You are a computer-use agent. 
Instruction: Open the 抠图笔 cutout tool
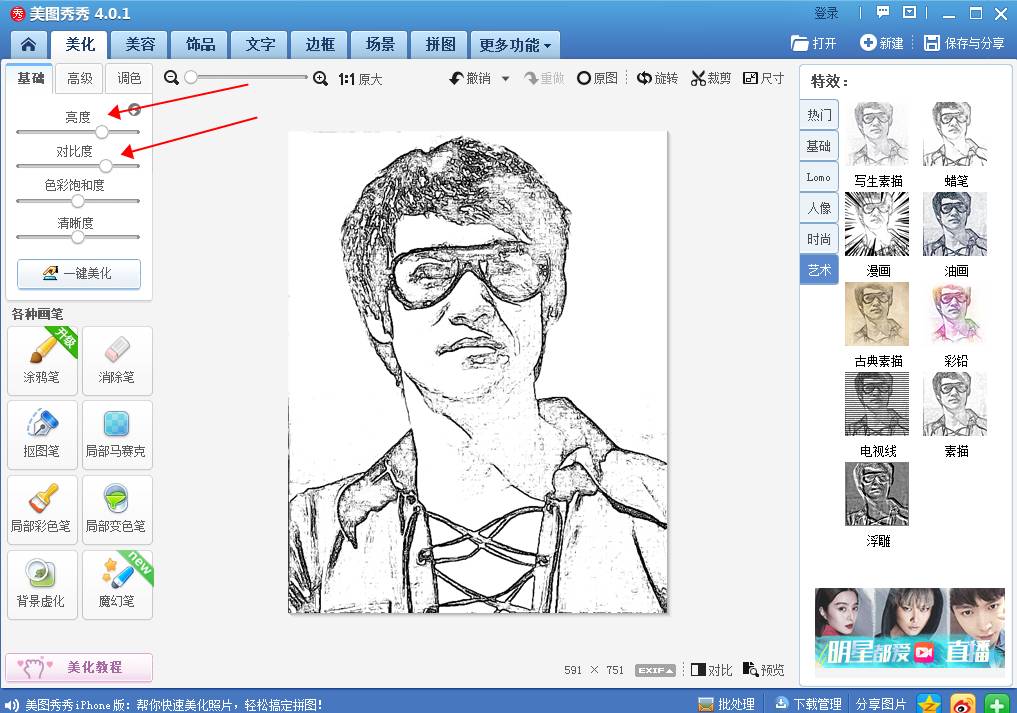42,434
